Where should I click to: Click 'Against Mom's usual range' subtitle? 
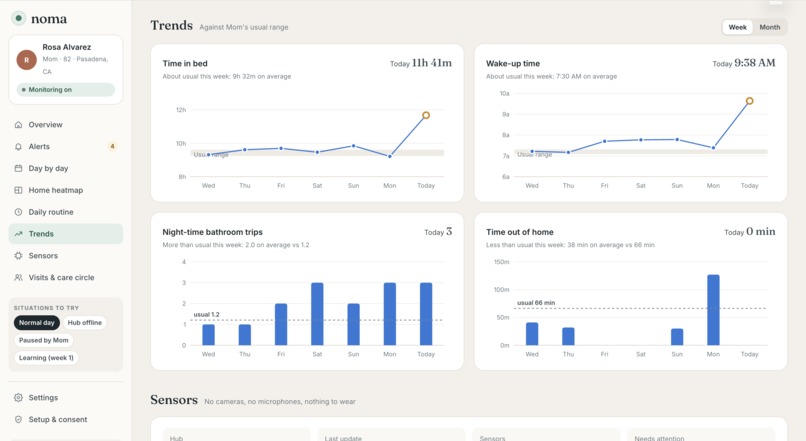tap(244, 27)
